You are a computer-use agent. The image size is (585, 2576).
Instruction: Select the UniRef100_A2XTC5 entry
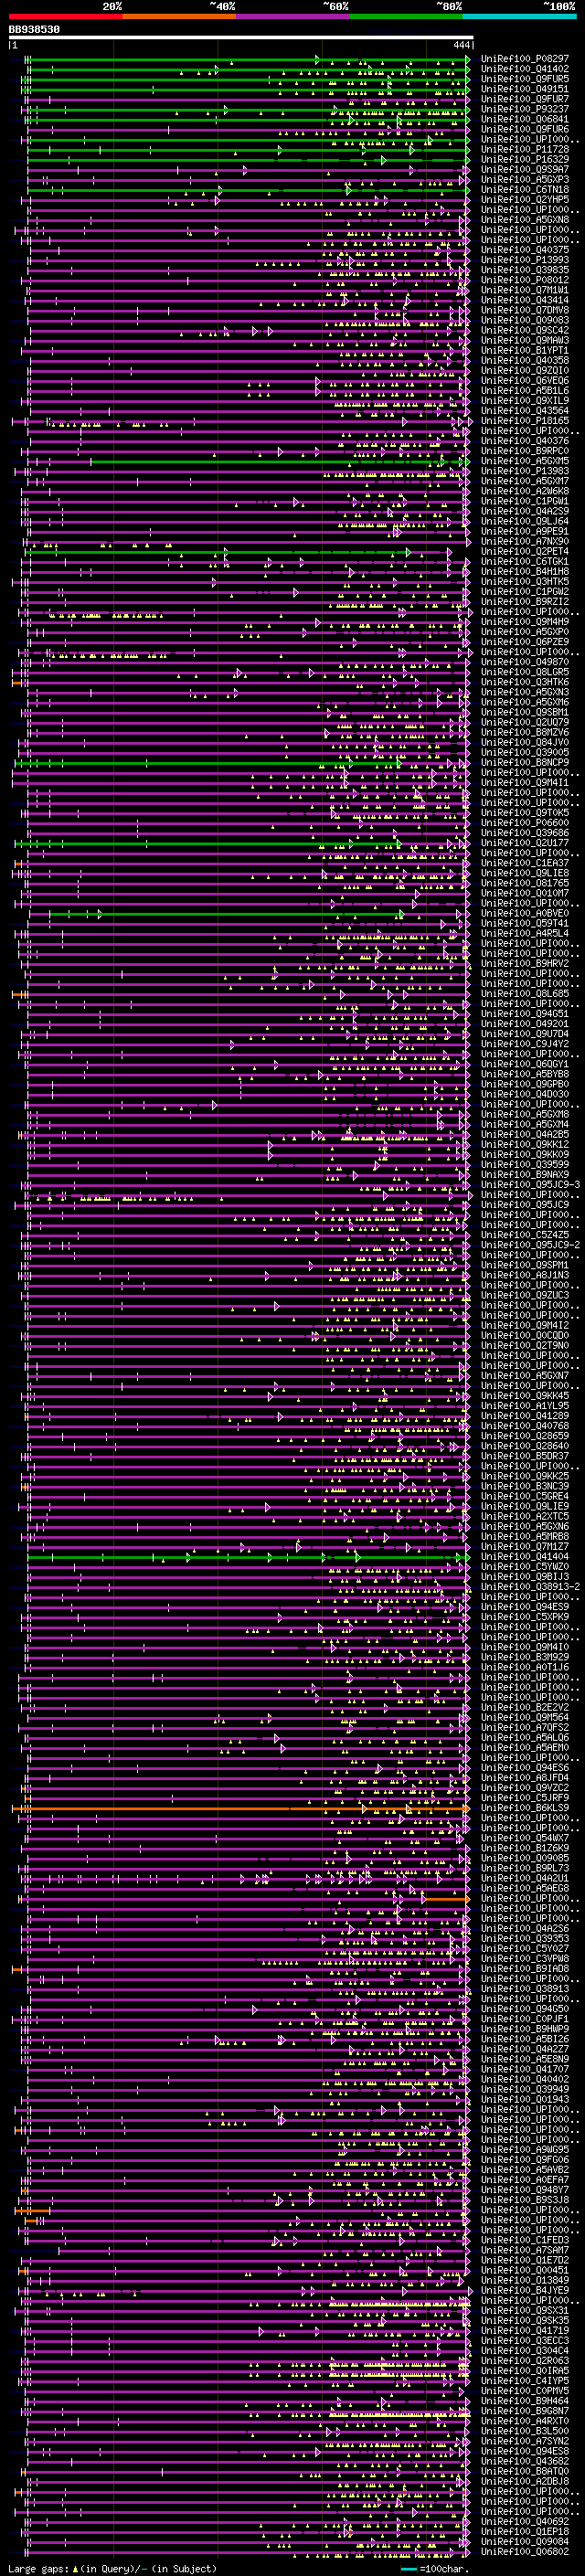[524, 1516]
